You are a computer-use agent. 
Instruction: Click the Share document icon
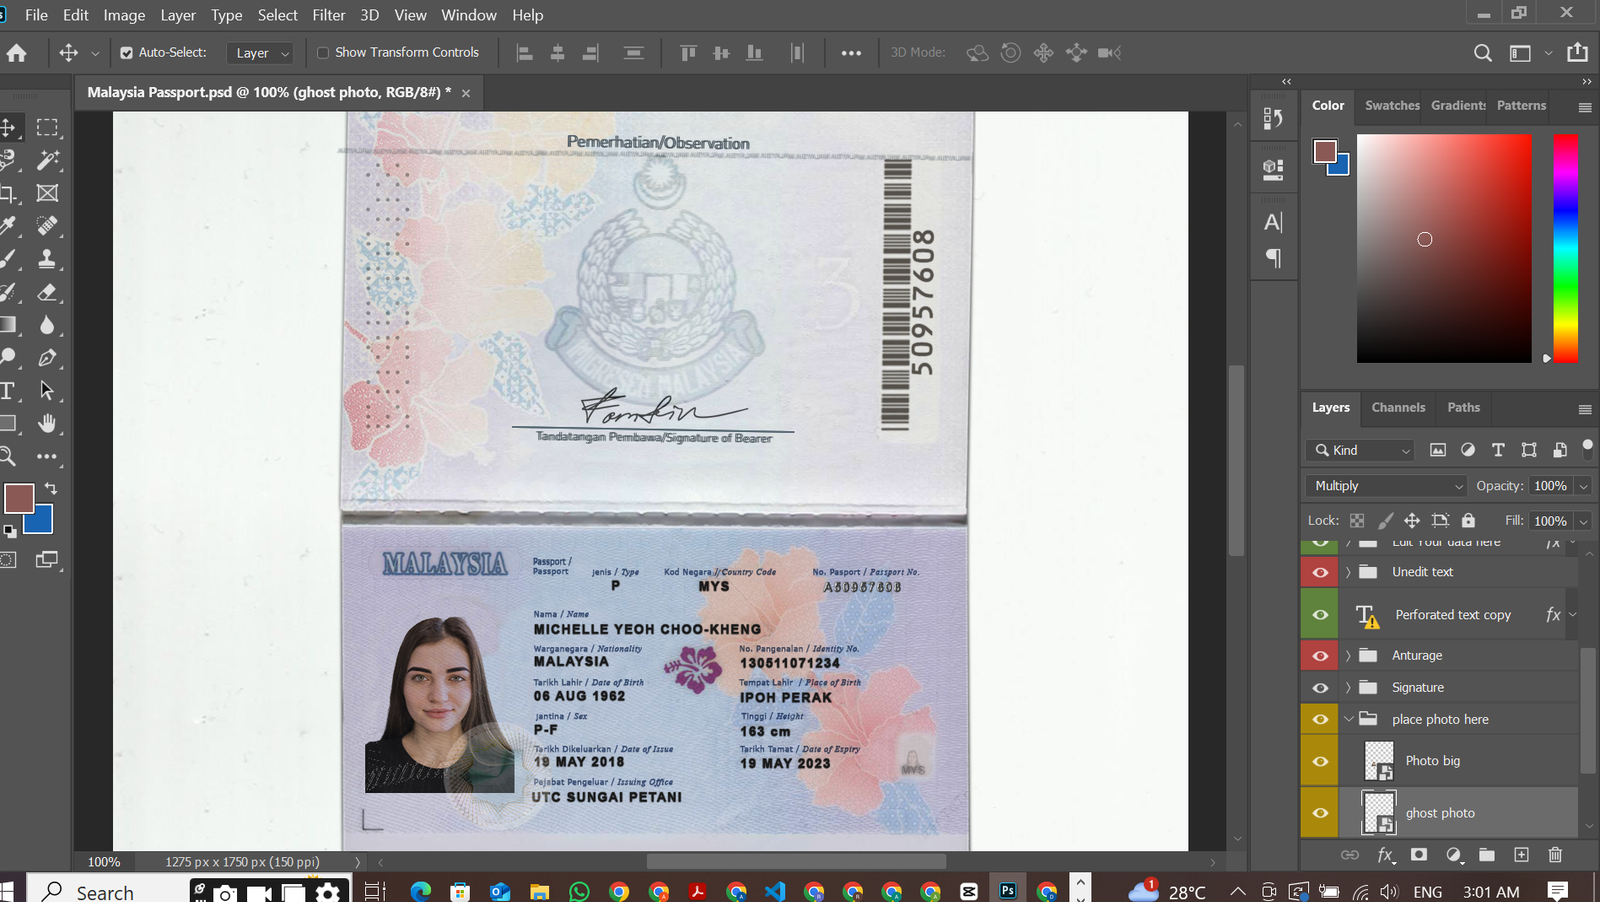[x=1578, y=52]
